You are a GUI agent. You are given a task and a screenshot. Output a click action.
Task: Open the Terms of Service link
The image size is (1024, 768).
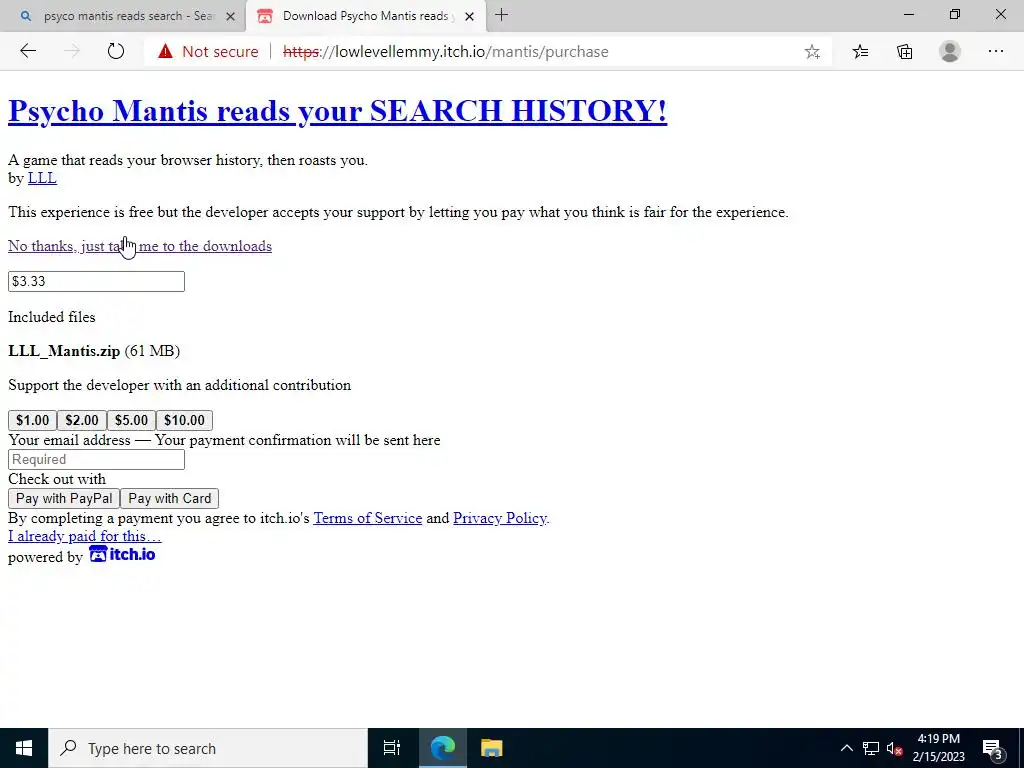pos(368,518)
